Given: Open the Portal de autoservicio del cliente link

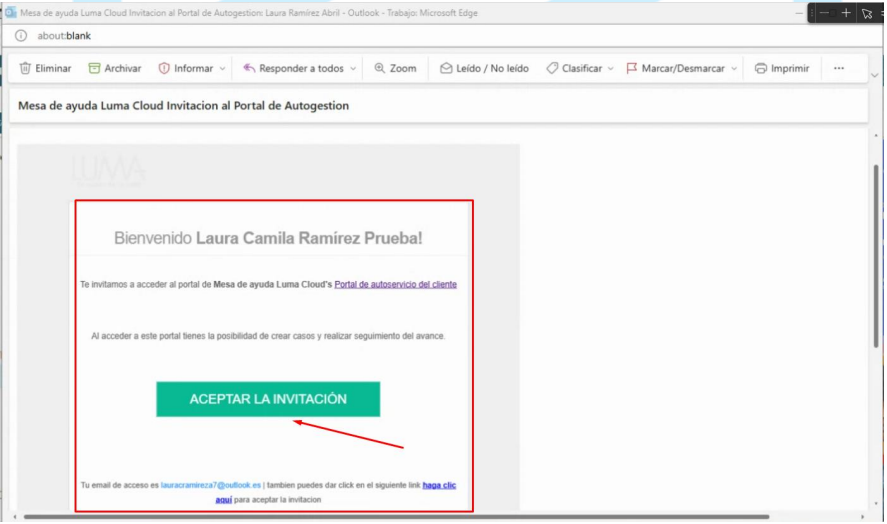Looking at the screenshot, I should (395, 285).
